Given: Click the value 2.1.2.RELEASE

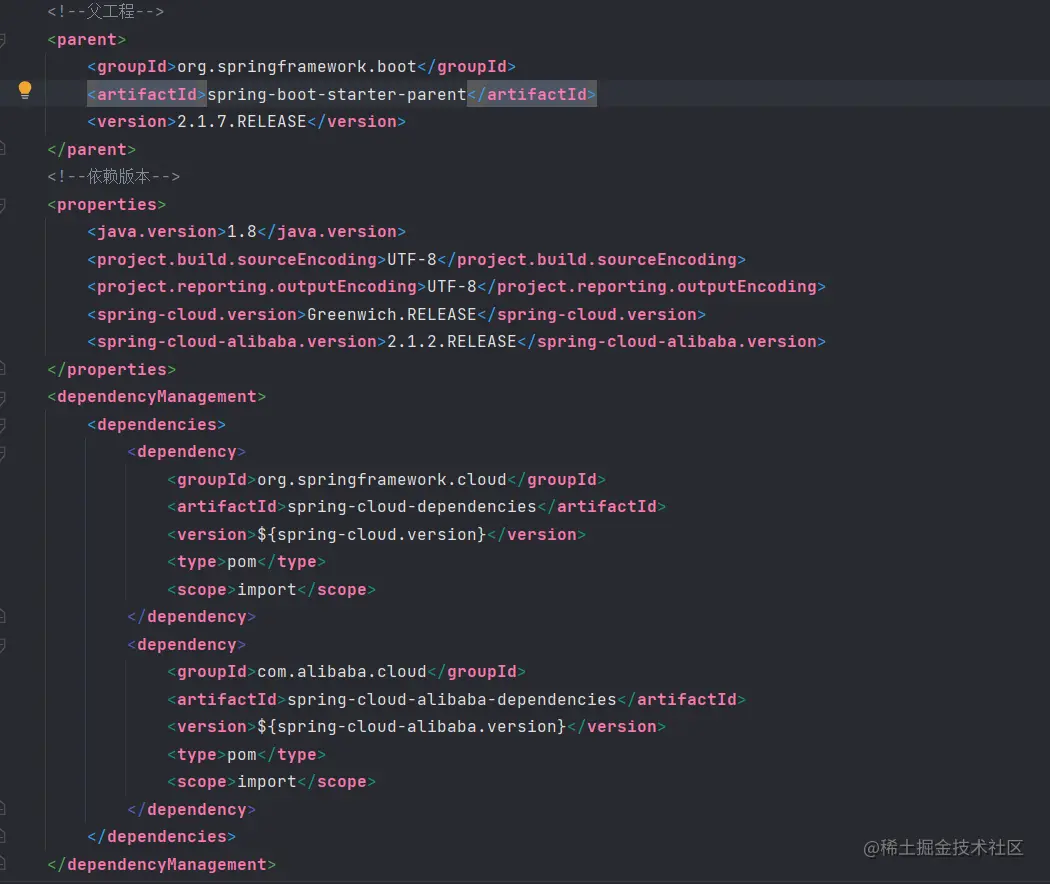Looking at the screenshot, I should coord(452,342).
